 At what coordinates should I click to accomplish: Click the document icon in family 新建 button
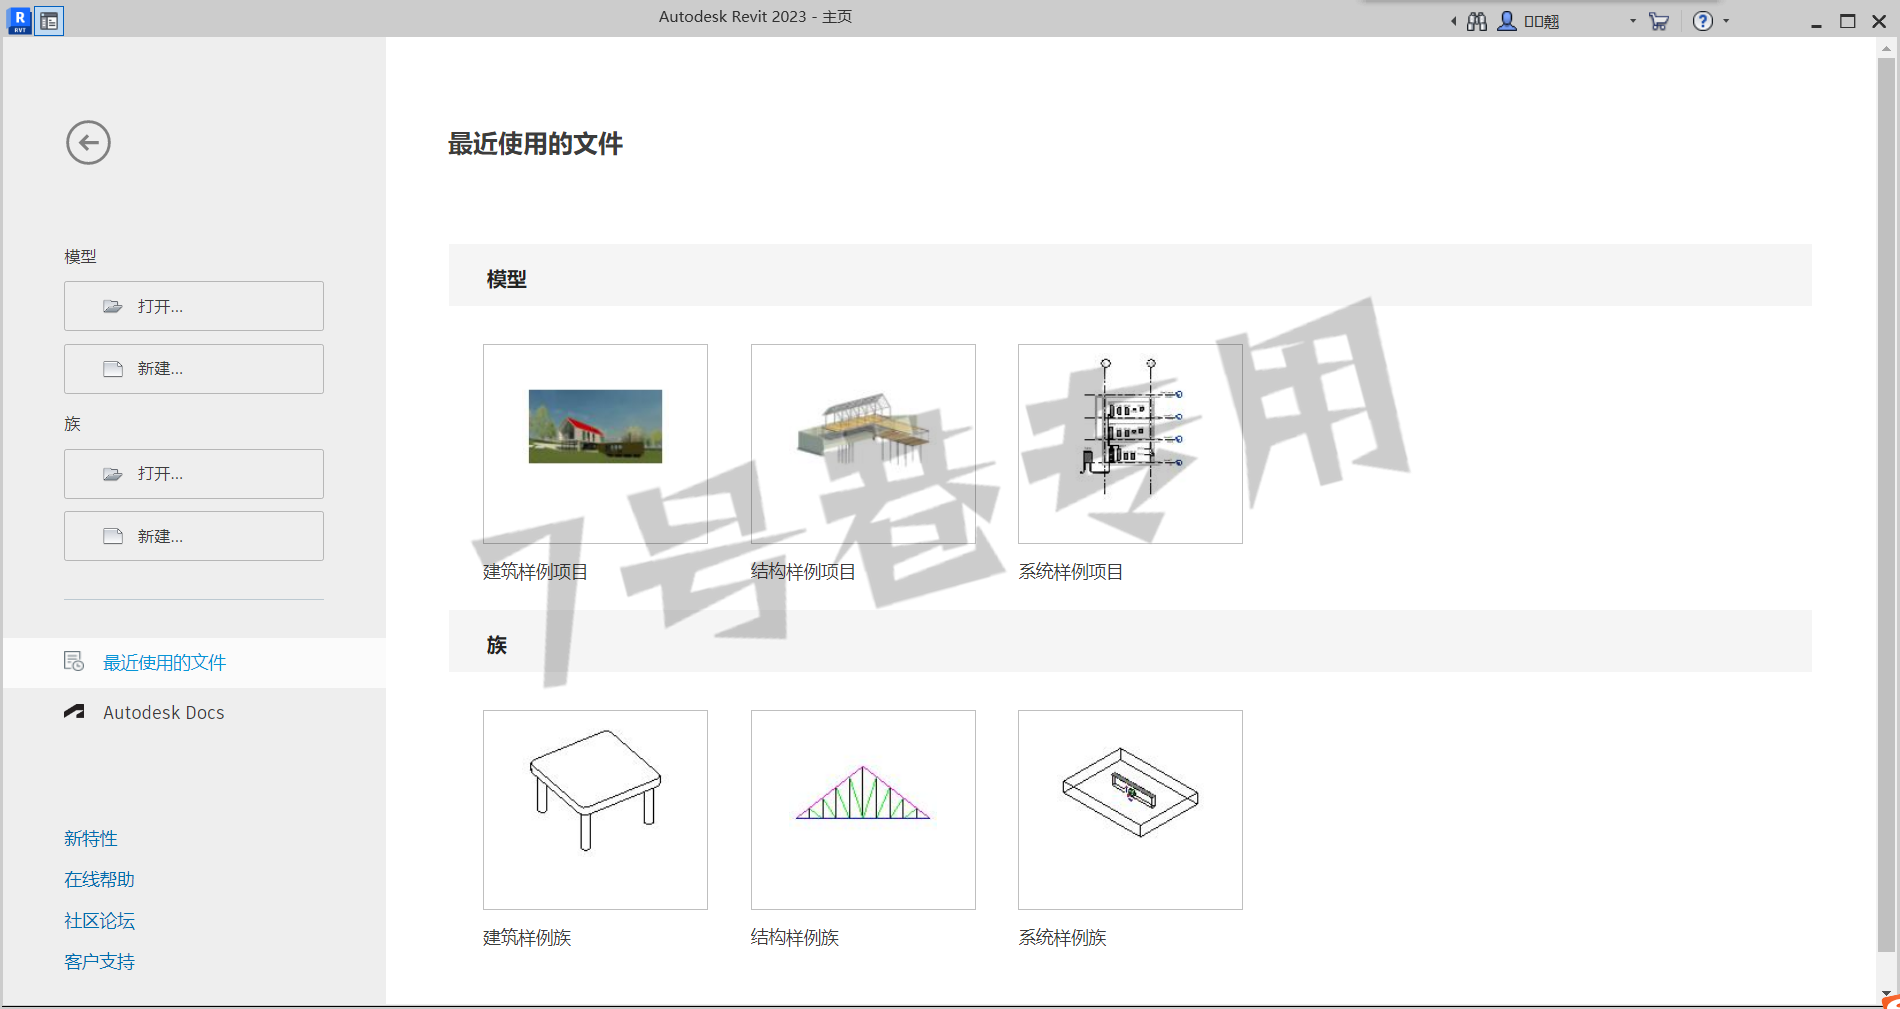pos(113,536)
